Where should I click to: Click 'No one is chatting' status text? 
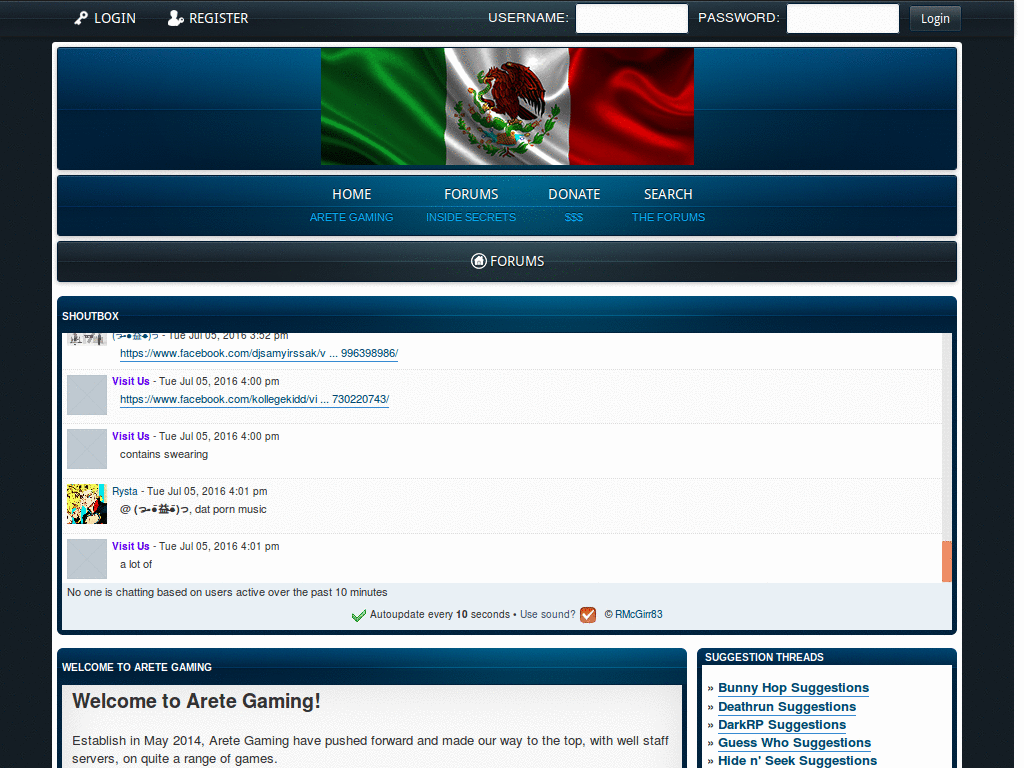(x=227, y=592)
